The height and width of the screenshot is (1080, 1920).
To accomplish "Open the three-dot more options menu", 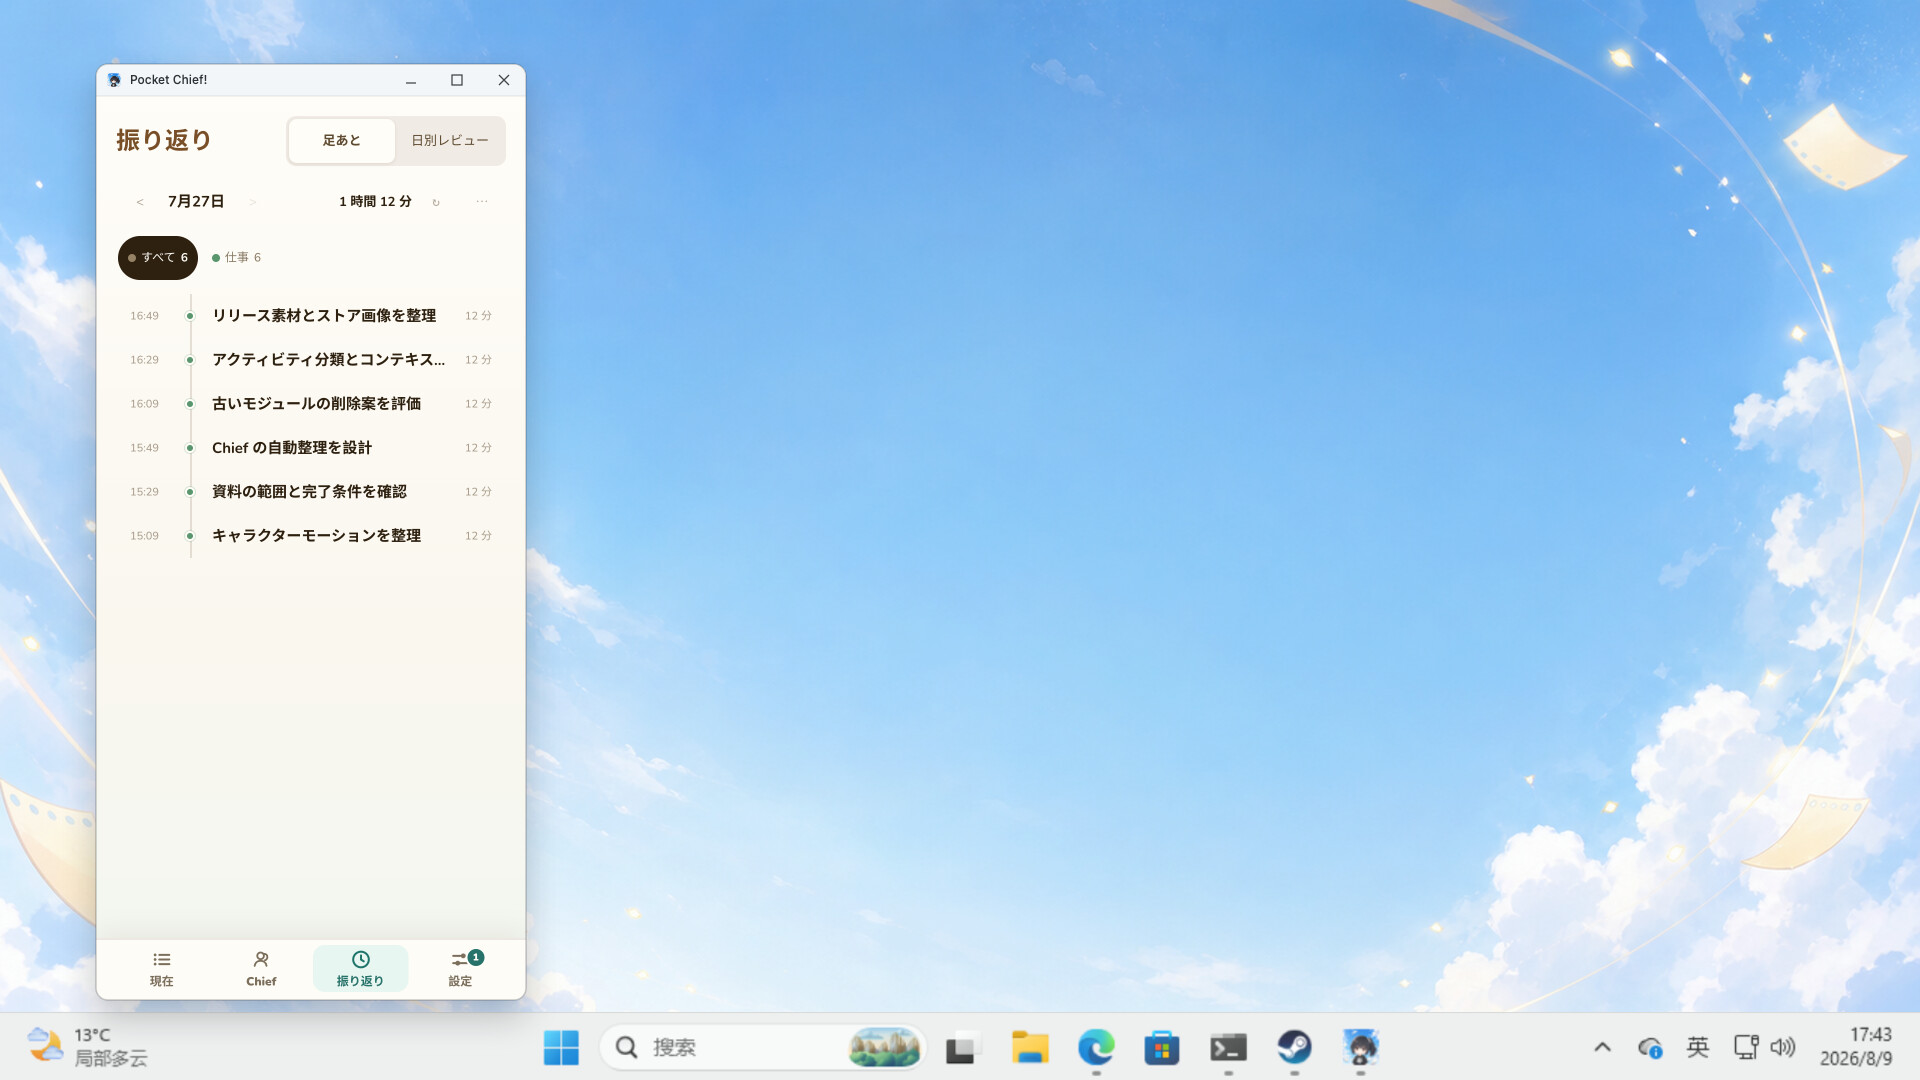I will coord(482,202).
